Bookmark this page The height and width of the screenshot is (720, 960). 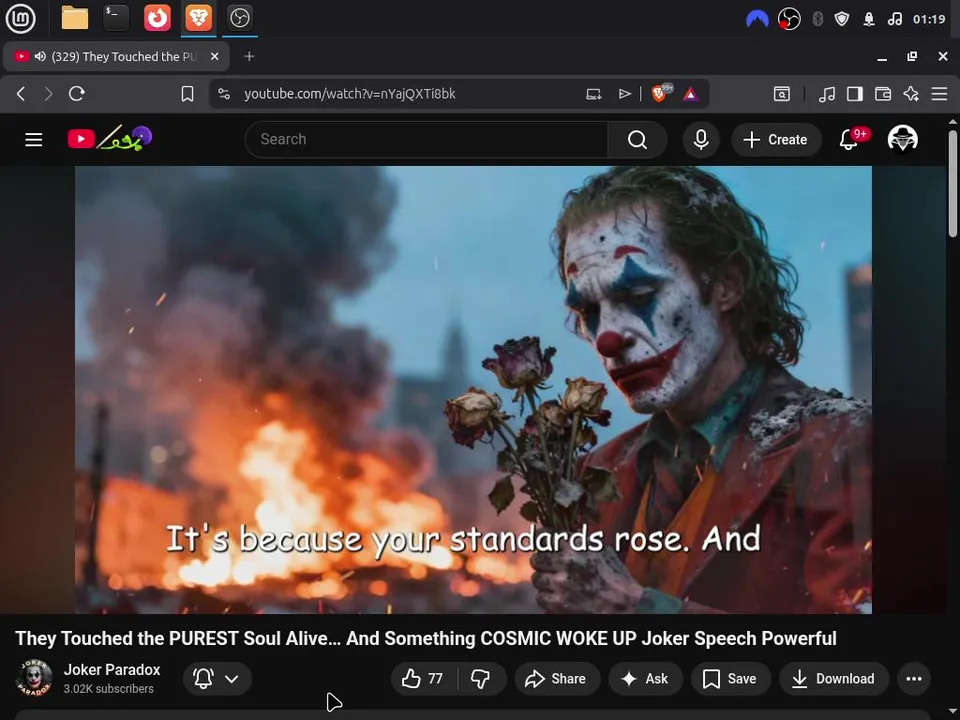coord(187,94)
